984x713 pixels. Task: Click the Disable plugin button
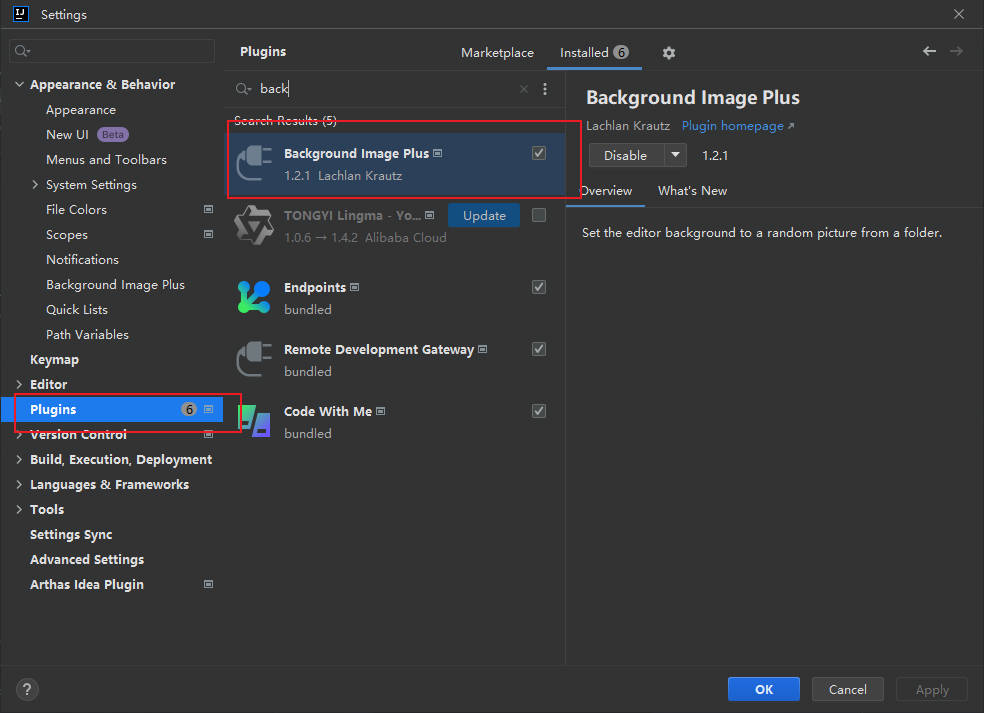(626, 155)
